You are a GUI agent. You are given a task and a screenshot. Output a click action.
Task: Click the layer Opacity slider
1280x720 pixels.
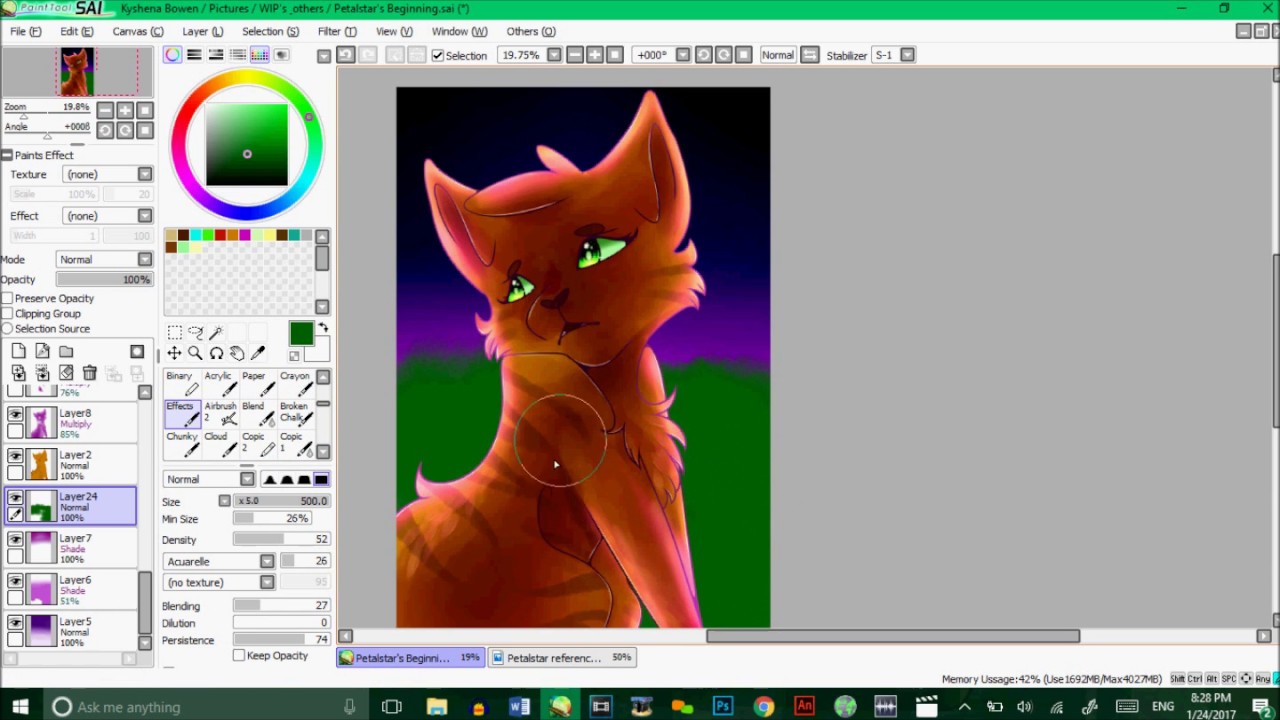(x=103, y=280)
